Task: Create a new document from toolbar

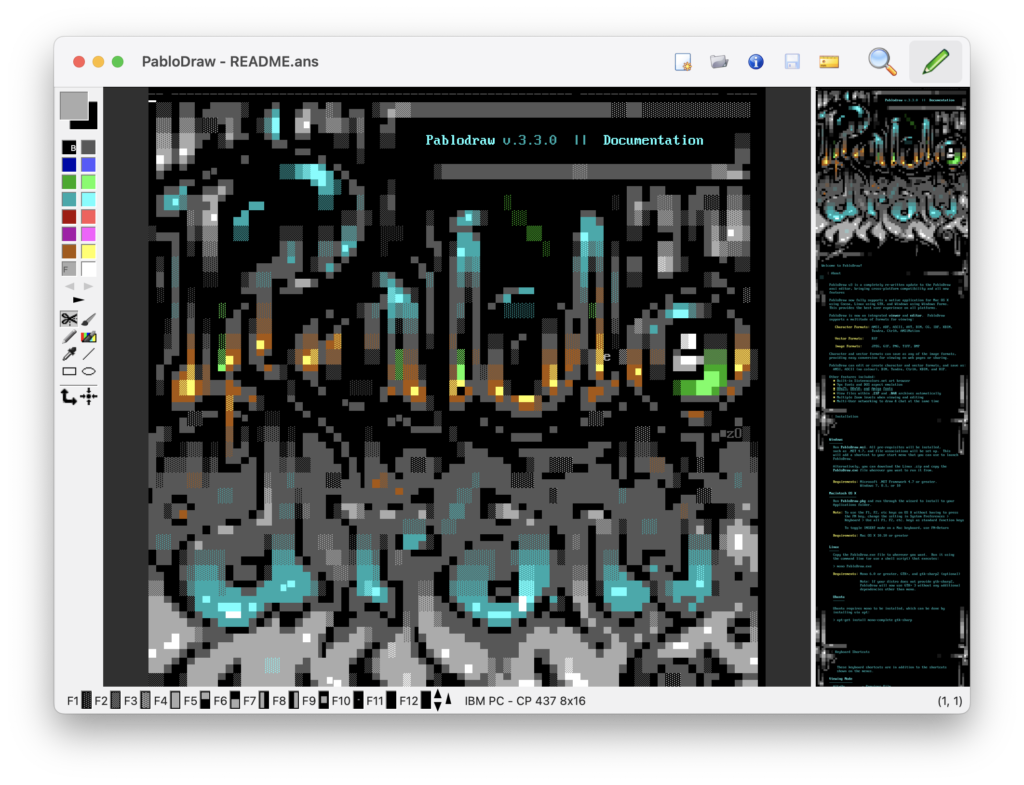Action: (683, 62)
